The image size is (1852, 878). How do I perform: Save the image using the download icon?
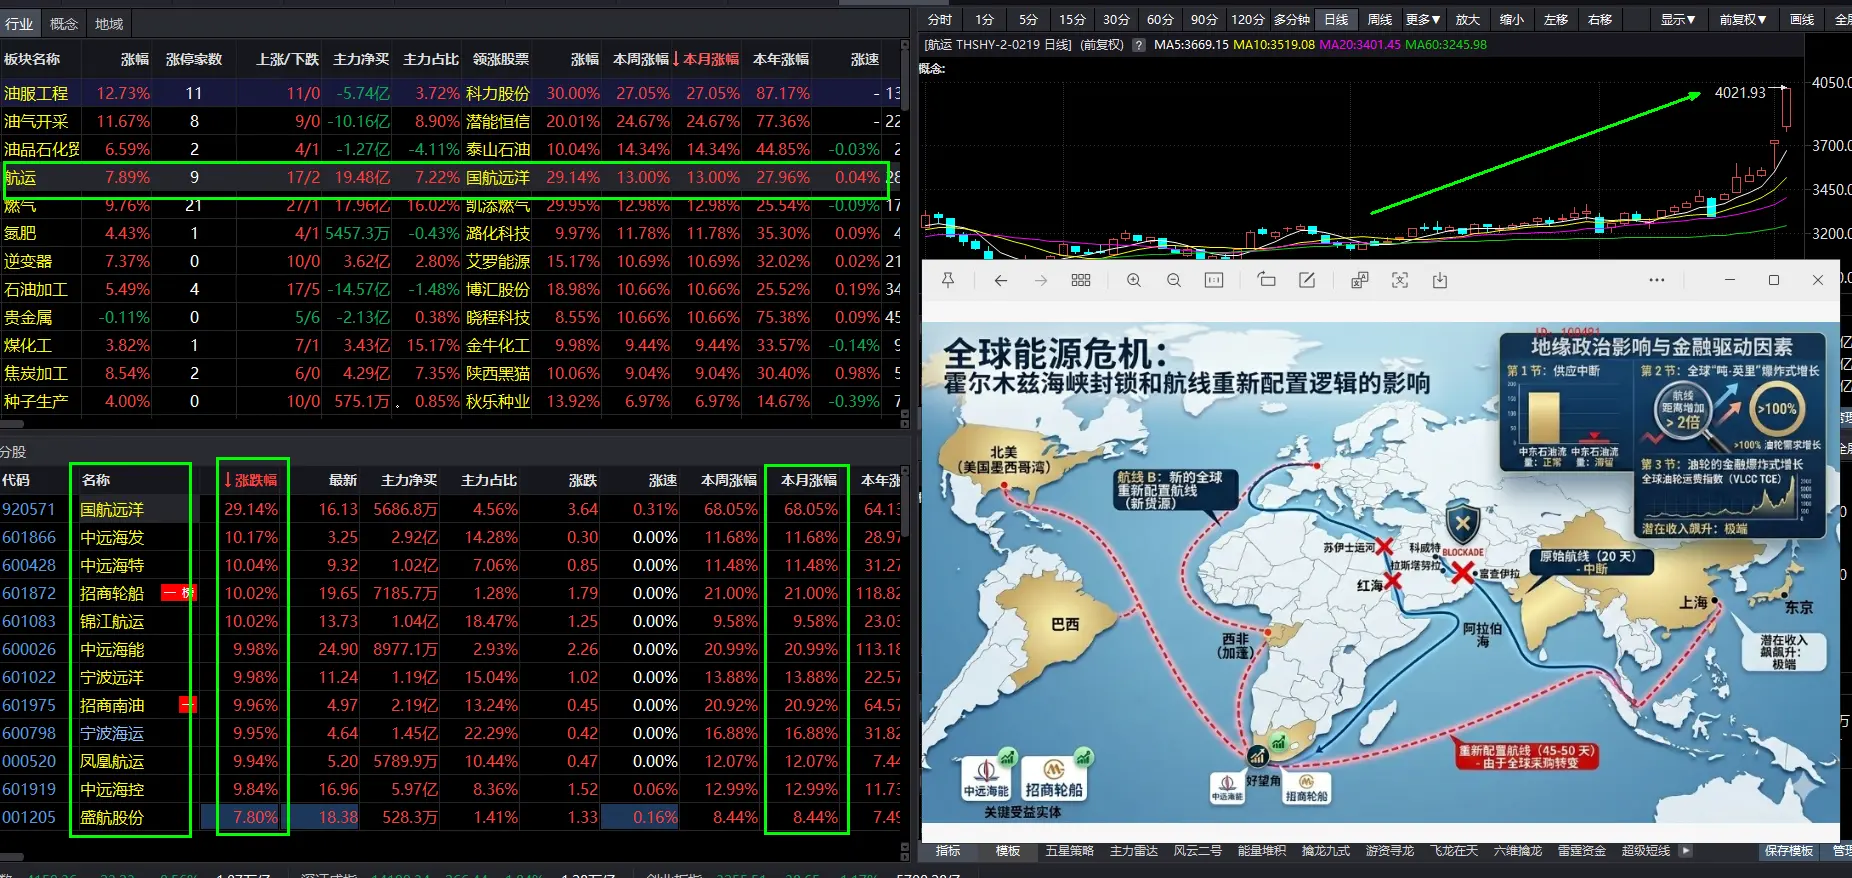click(1440, 281)
